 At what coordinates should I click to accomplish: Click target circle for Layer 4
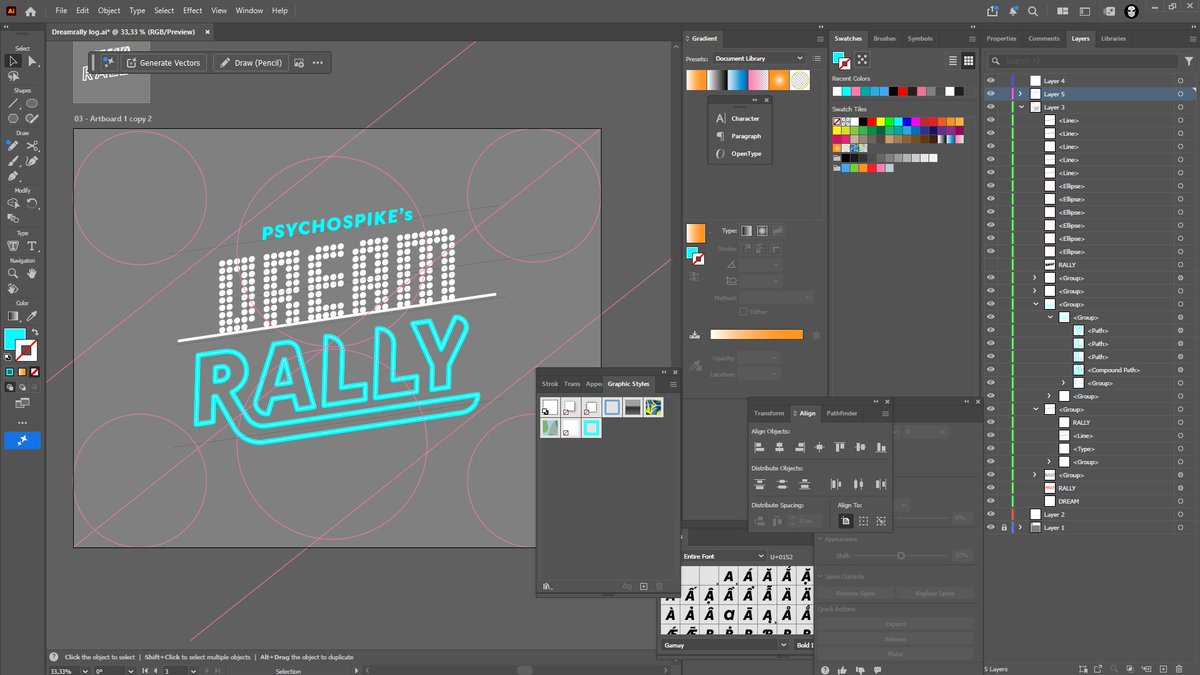point(1181,80)
